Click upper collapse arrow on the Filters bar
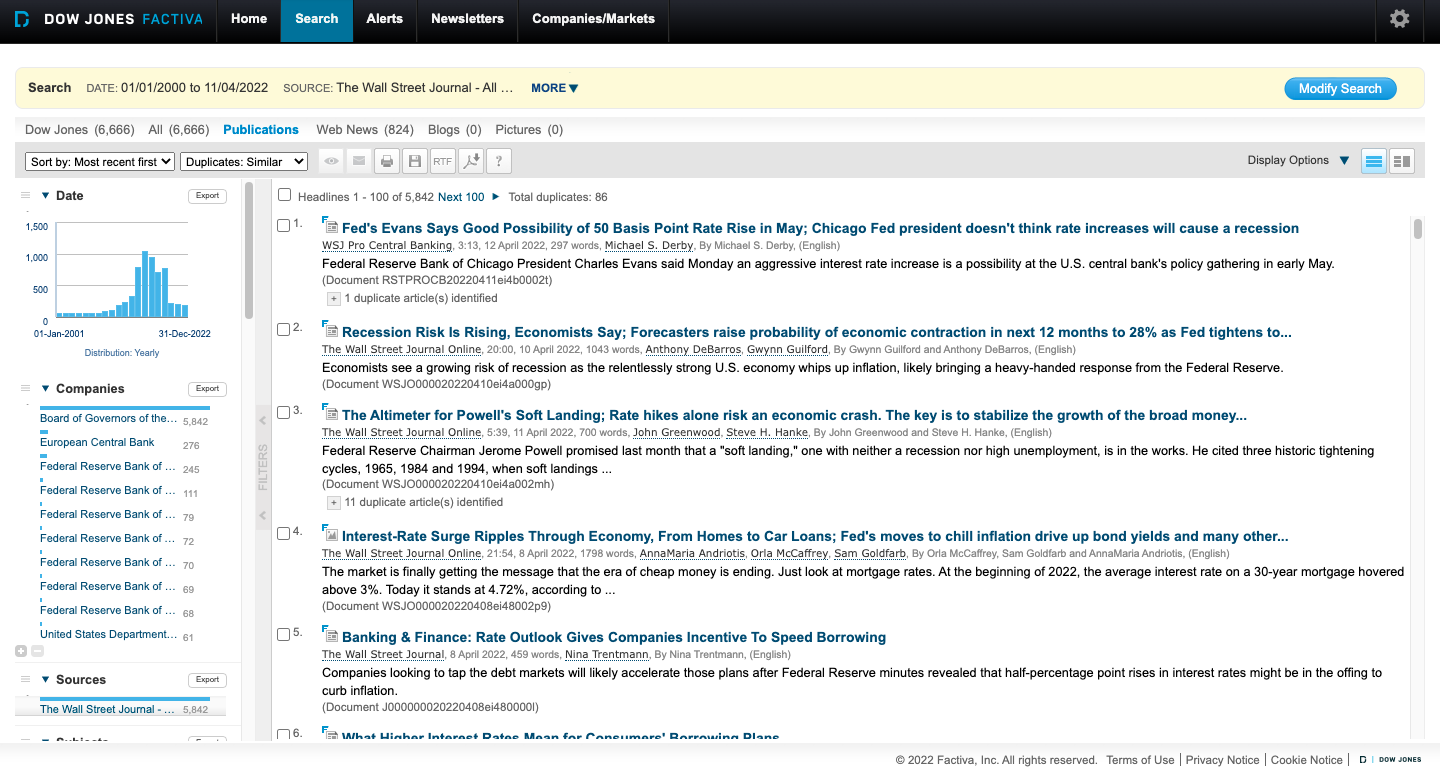Viewport: 1440px width, 771px height. pyautogui.click(x=263, y=421)
